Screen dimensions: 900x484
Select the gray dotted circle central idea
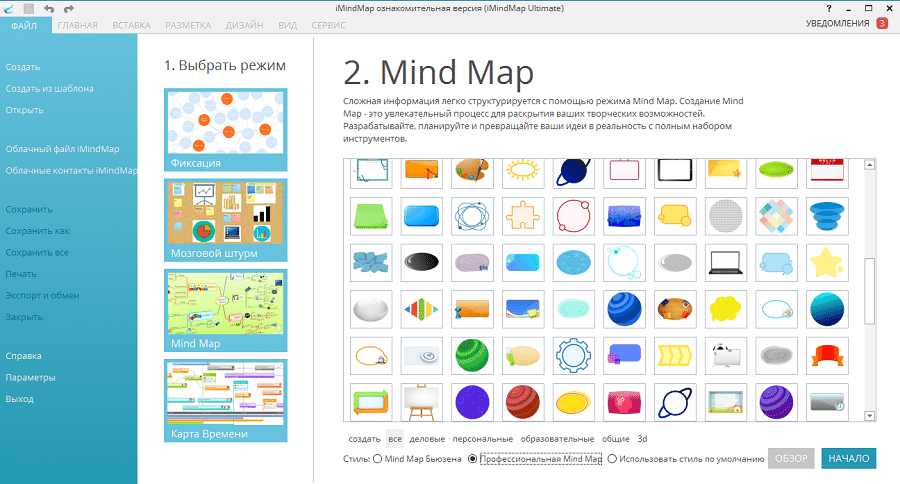coord(726,216)
